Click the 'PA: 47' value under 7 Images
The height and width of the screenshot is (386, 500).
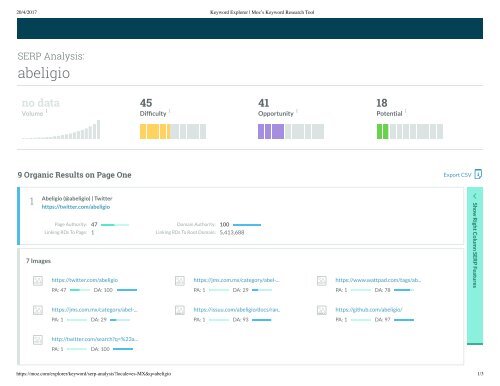(x=59, y=290)
